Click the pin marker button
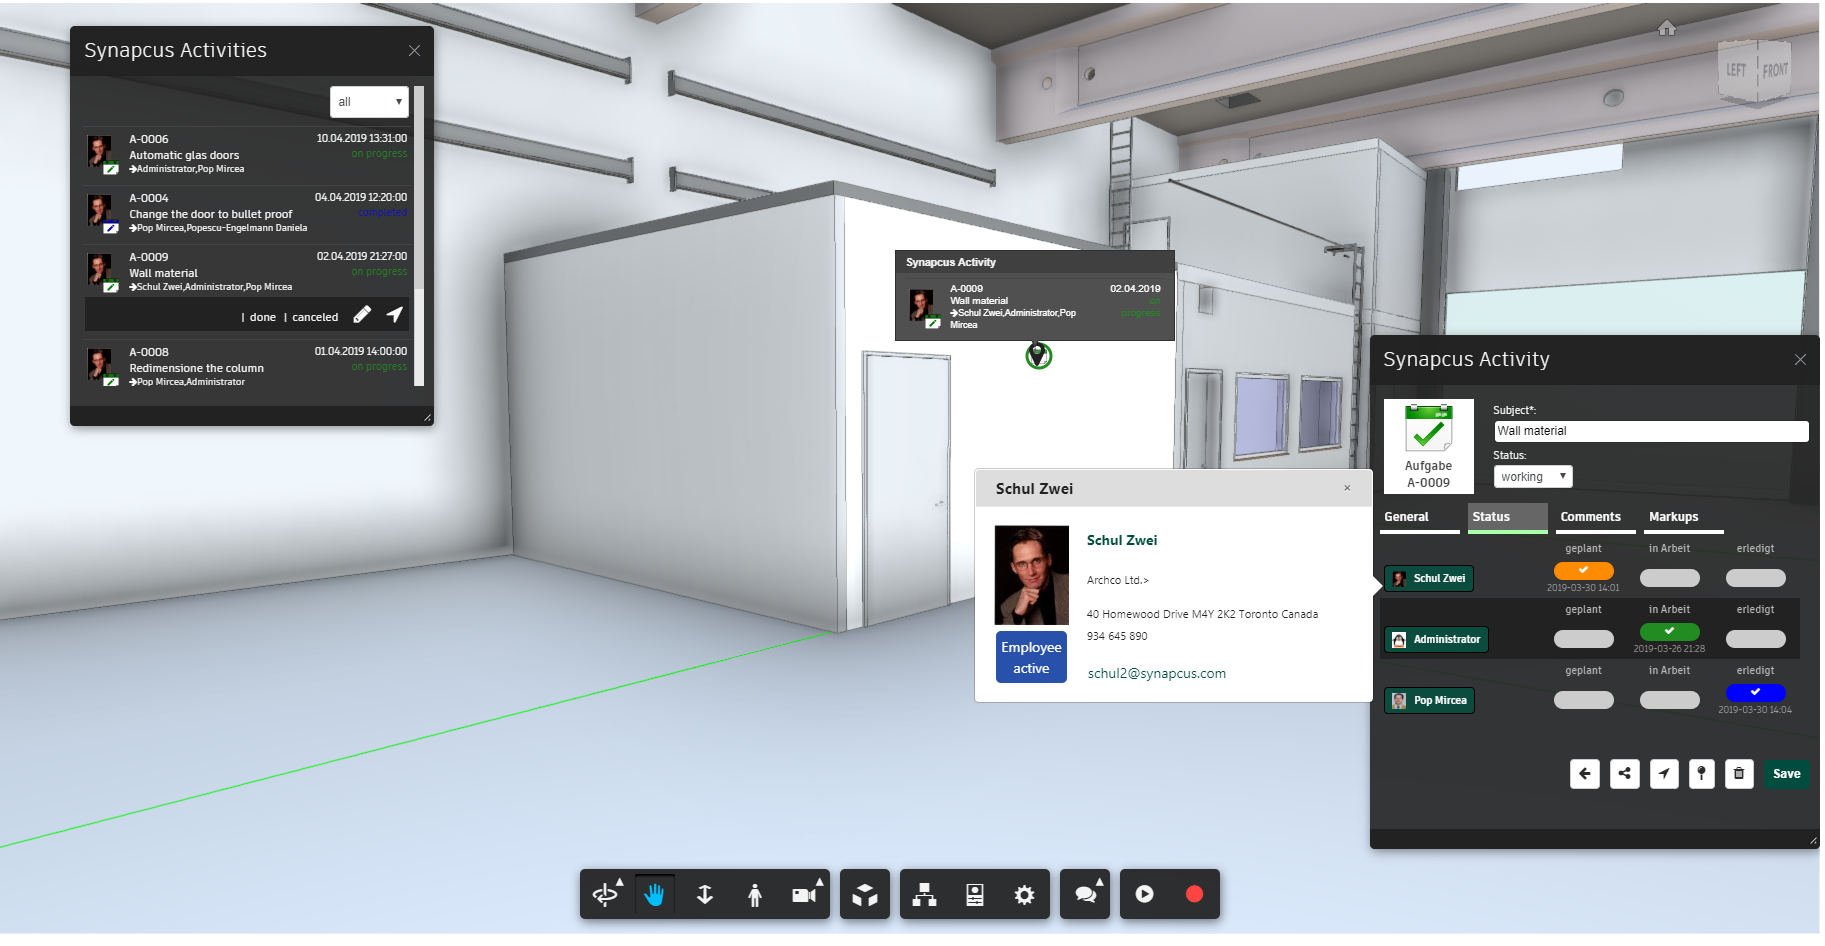Viewport: 1825px width, 946px height. [1702, 774]
